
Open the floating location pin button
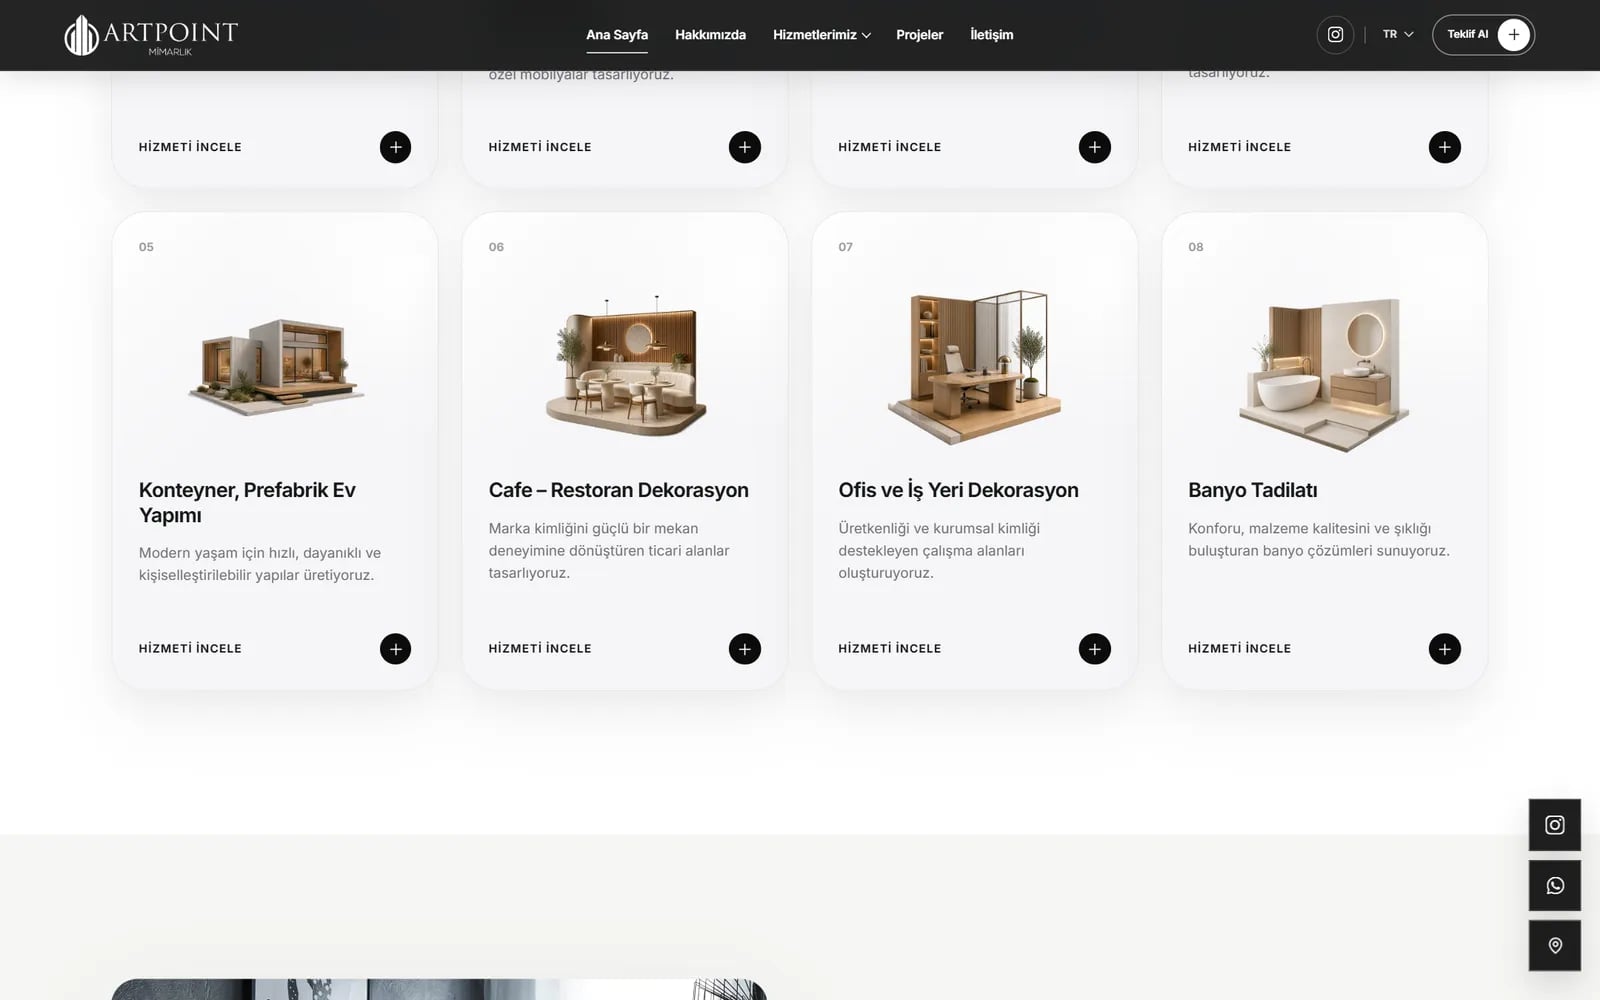pyautogui.click(x=1555, y=946)
